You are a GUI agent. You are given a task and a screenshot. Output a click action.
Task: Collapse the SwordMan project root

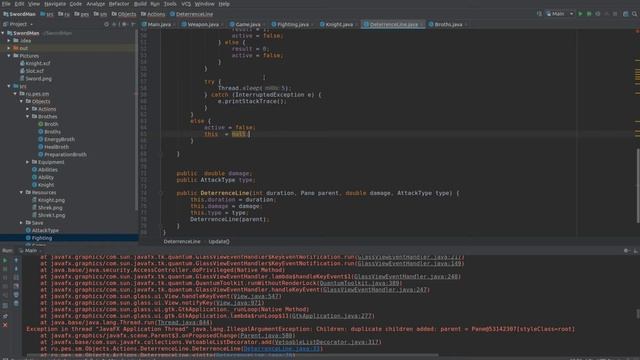coord(3,33)
